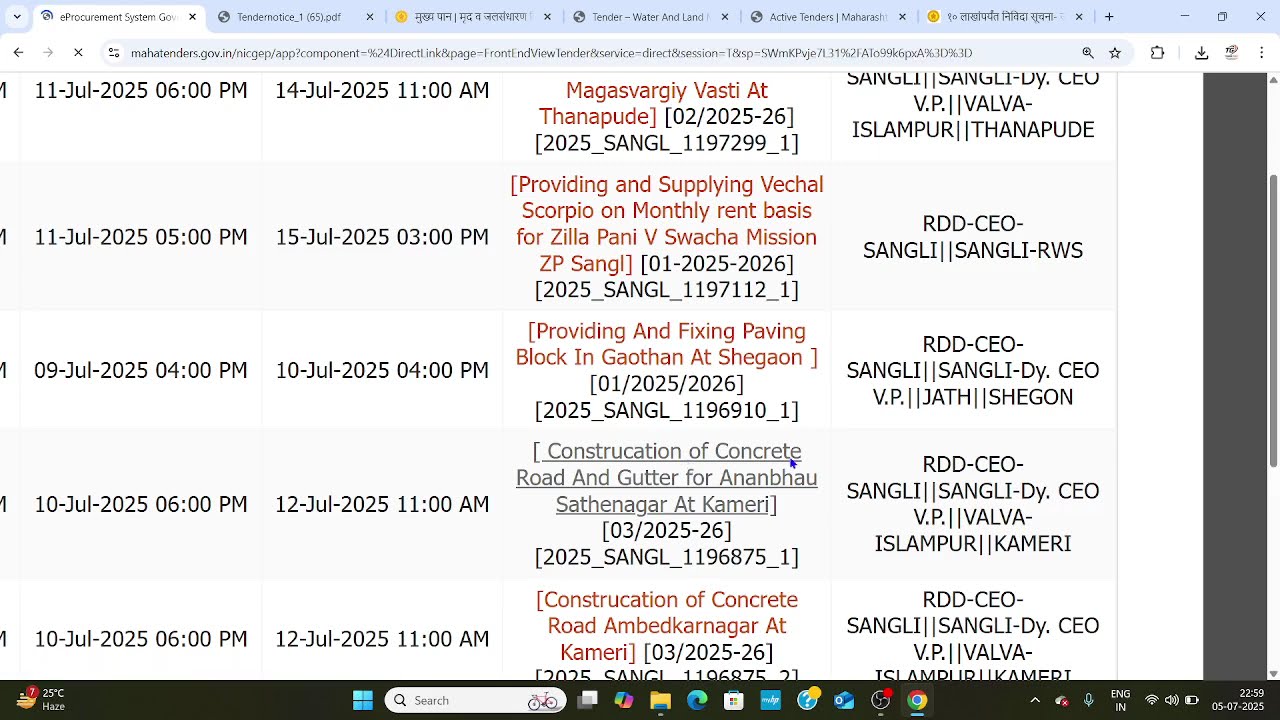Select the mahatenders URL in the address bar

pos(551,53)
